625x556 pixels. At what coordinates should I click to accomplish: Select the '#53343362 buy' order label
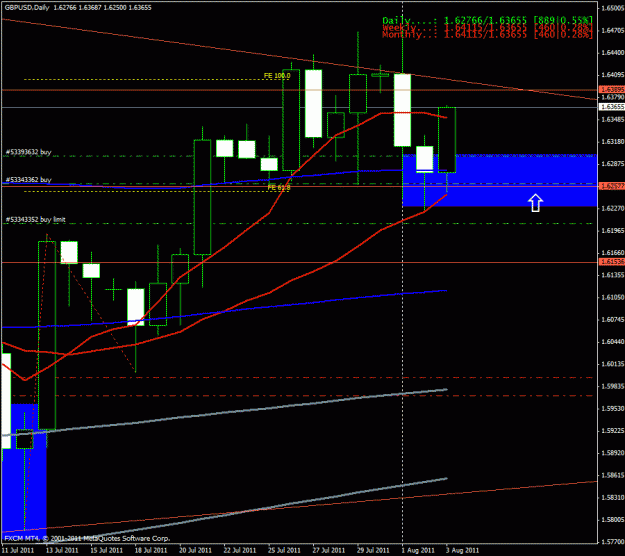[29, 180]
